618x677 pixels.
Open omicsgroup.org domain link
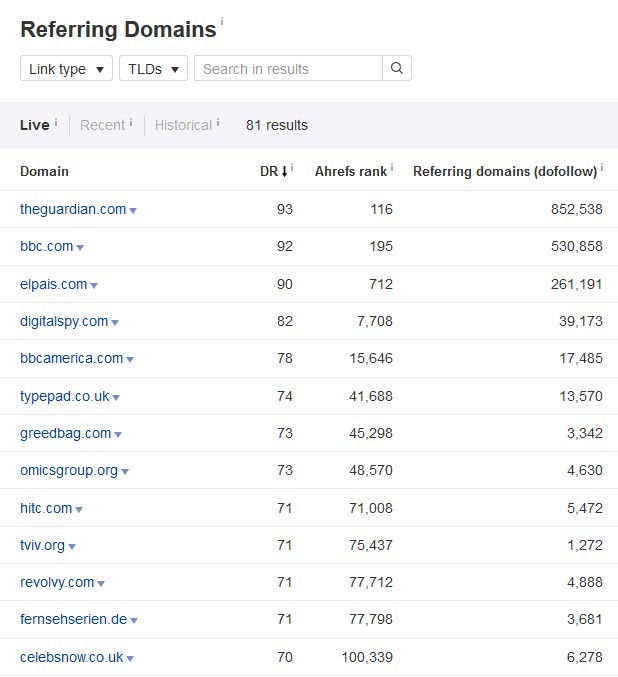[x=69, y=471]
